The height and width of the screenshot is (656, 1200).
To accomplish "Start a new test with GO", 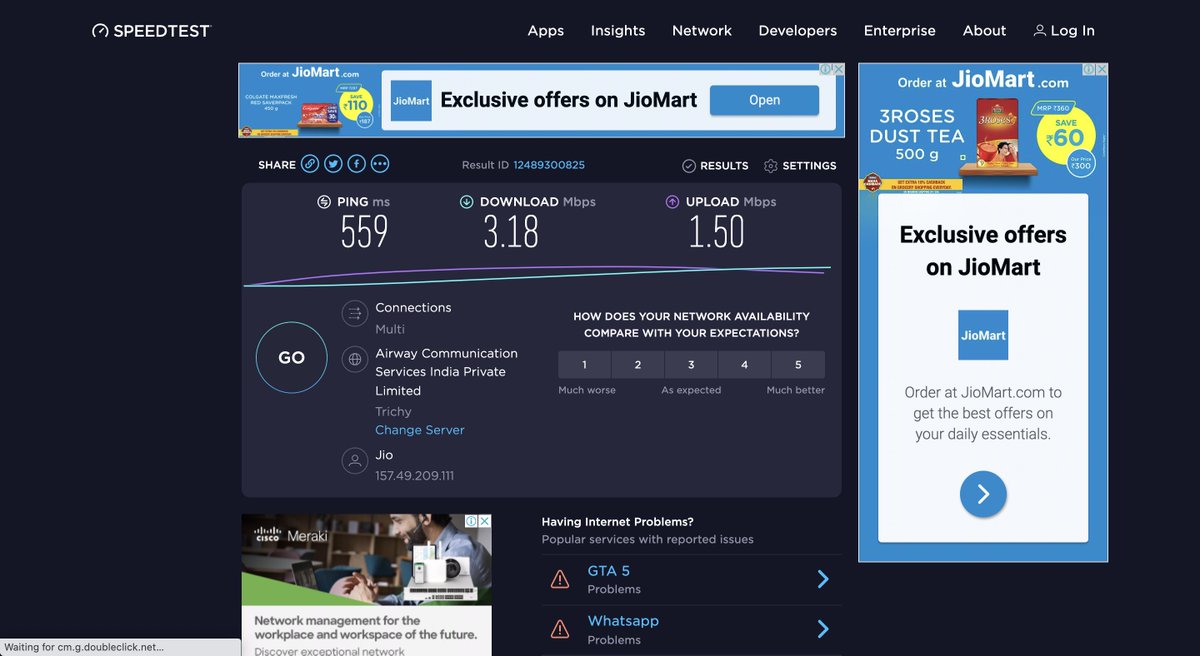I will pyautogui.click(x=291, y=357).
